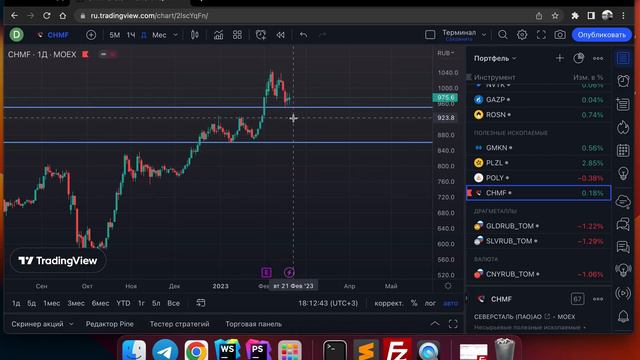
Task: Maximize the bottom panel icon
Action: [x=453, y=324]
